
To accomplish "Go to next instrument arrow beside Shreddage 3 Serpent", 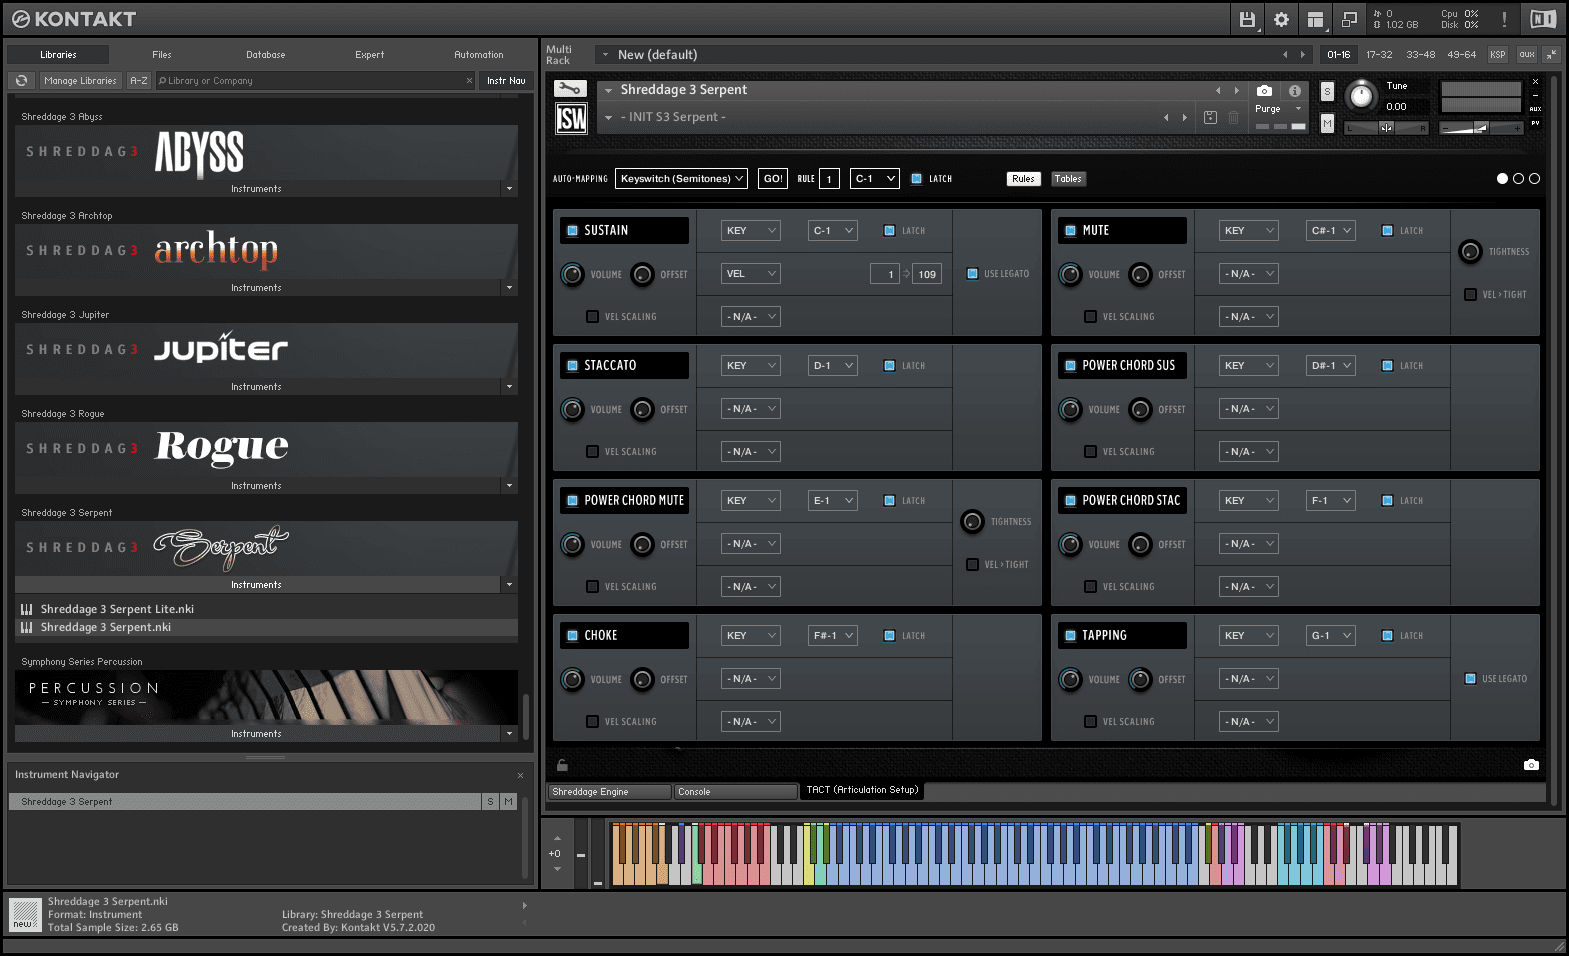I will pyautogui.click(x=1236, y=90).
